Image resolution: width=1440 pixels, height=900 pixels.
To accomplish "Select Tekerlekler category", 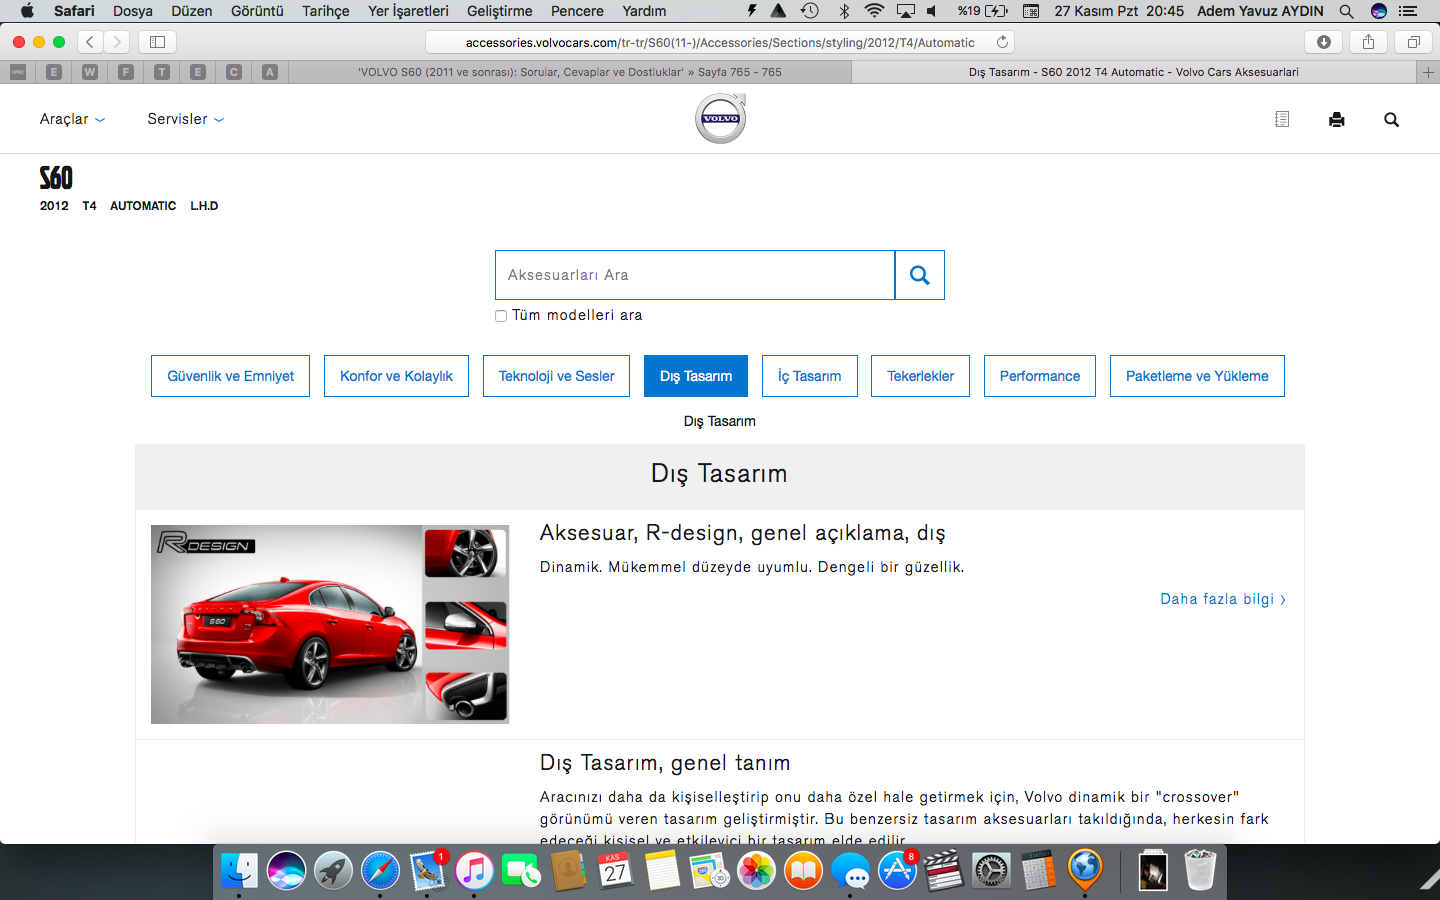I will [920, 376].
